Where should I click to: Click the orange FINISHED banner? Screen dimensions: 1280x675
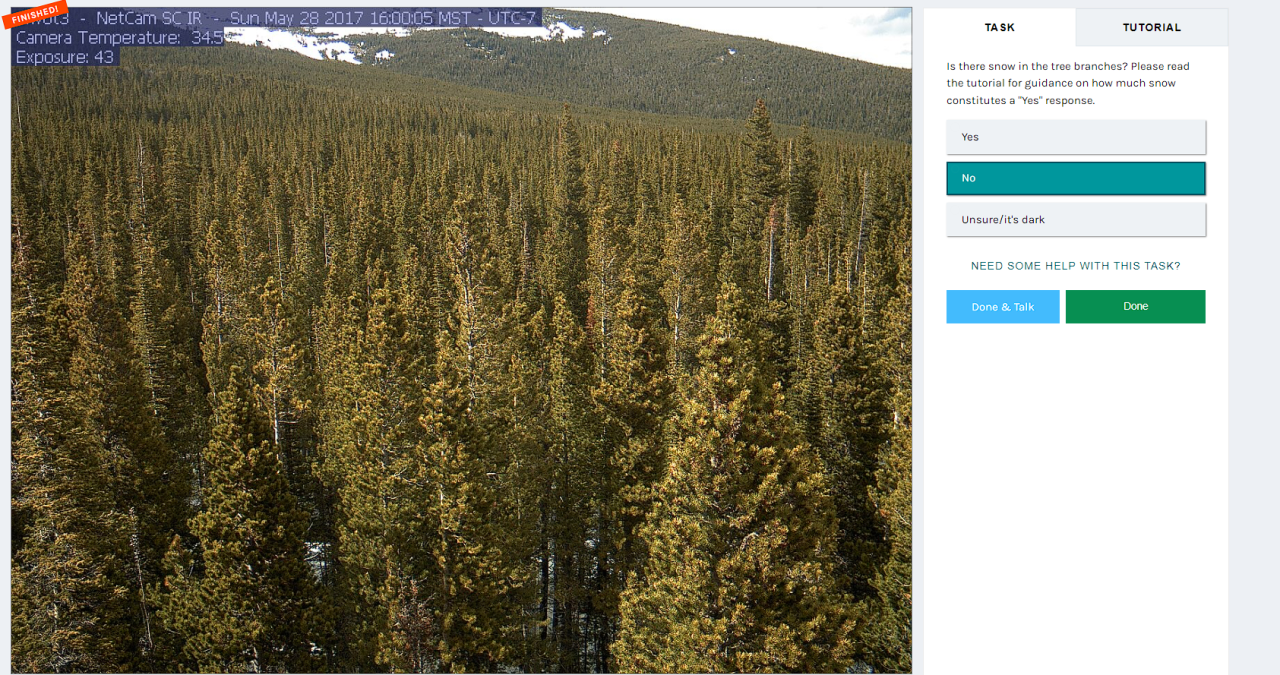point(35,15)
